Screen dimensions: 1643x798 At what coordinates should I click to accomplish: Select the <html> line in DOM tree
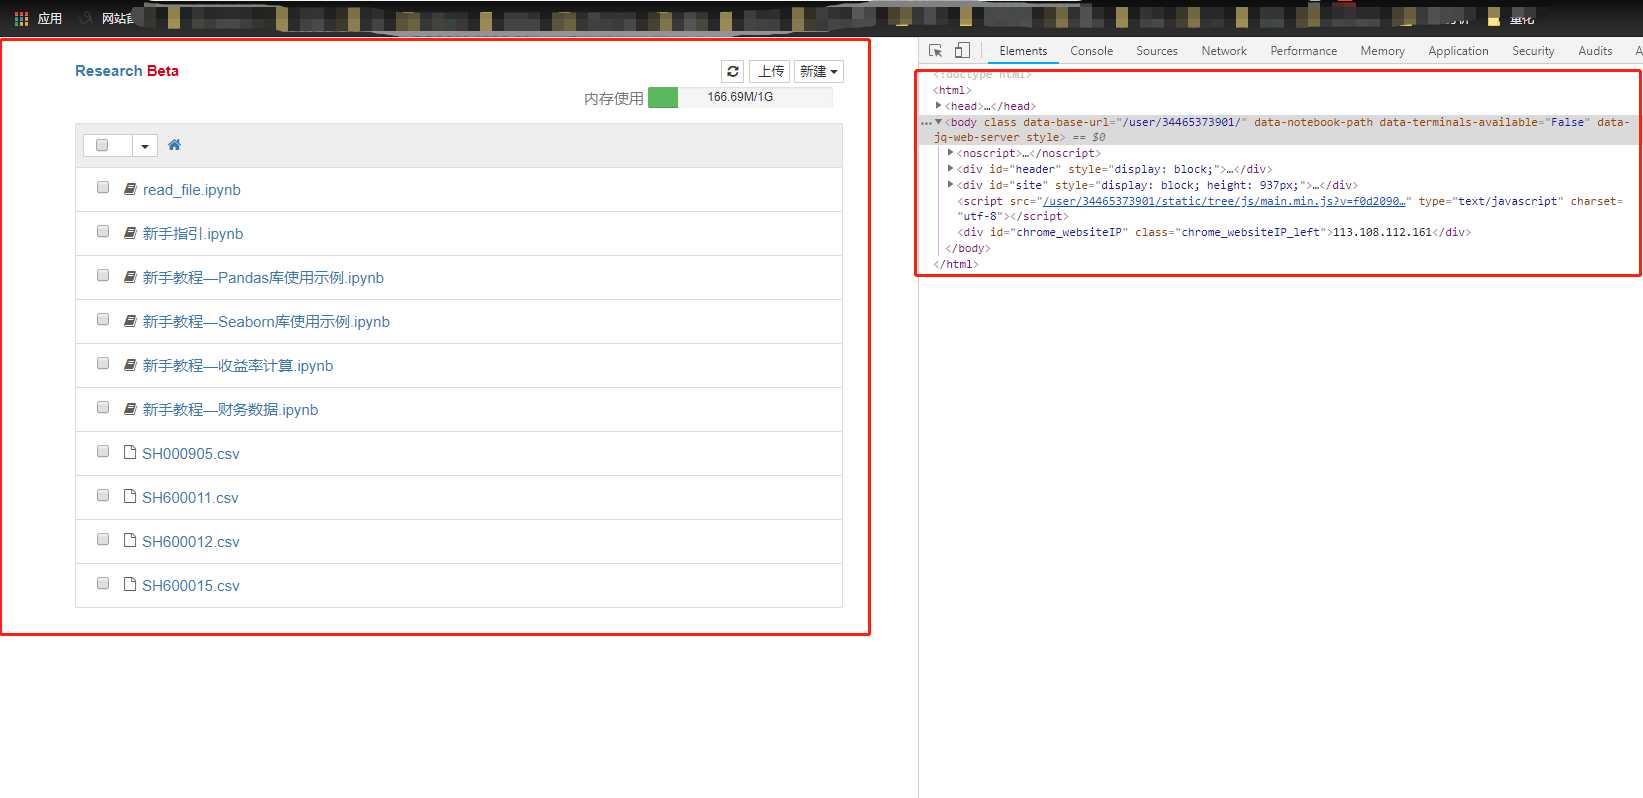tap(951, 90)
